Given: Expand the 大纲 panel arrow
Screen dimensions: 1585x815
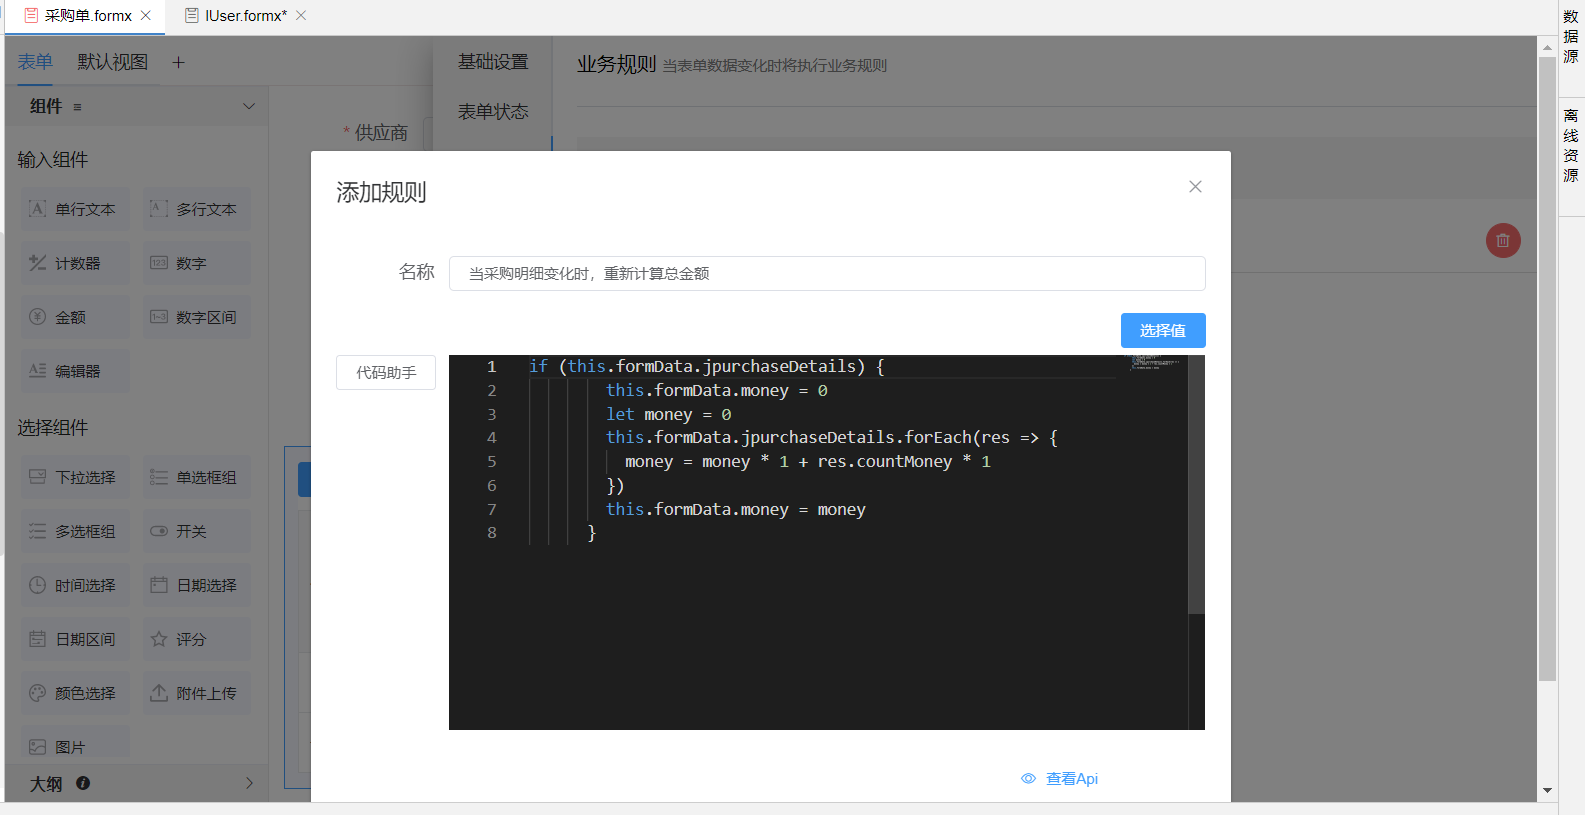Looking at the screenshot, I should coord(249,783).
